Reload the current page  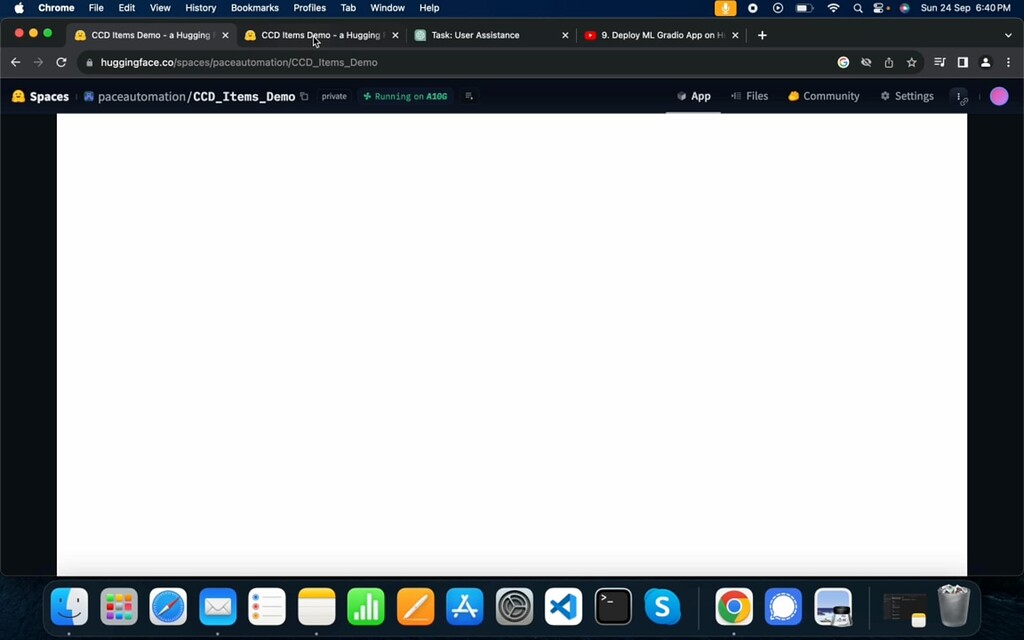tap(60, 62)
